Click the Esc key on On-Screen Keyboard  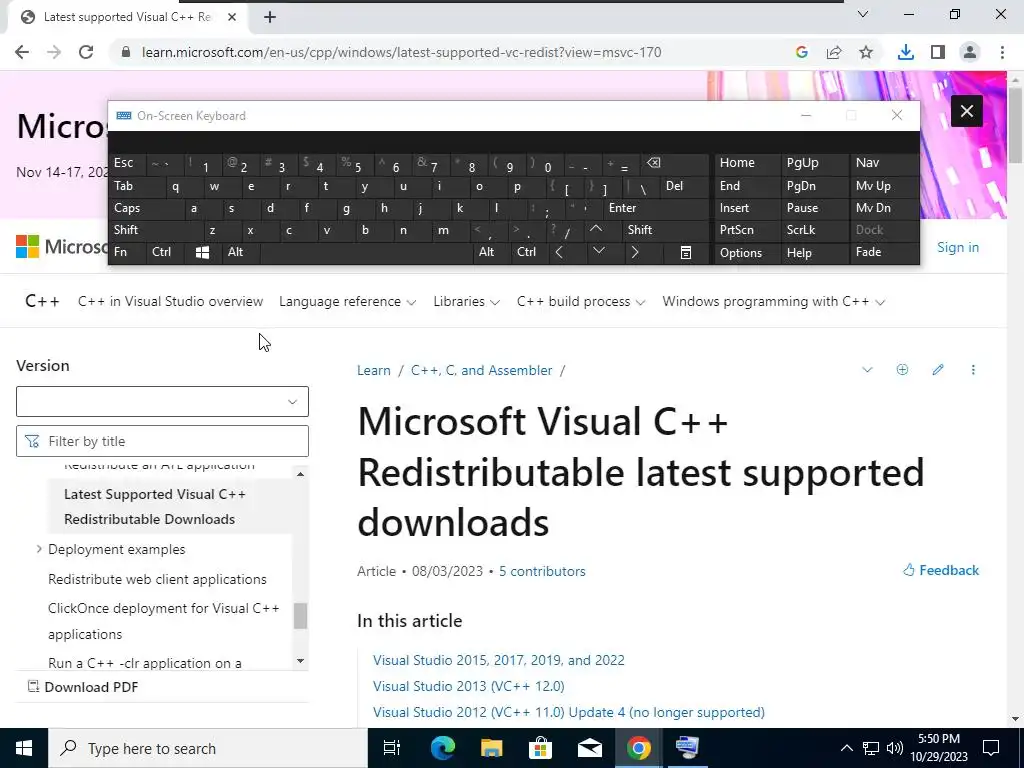point(123,163)
